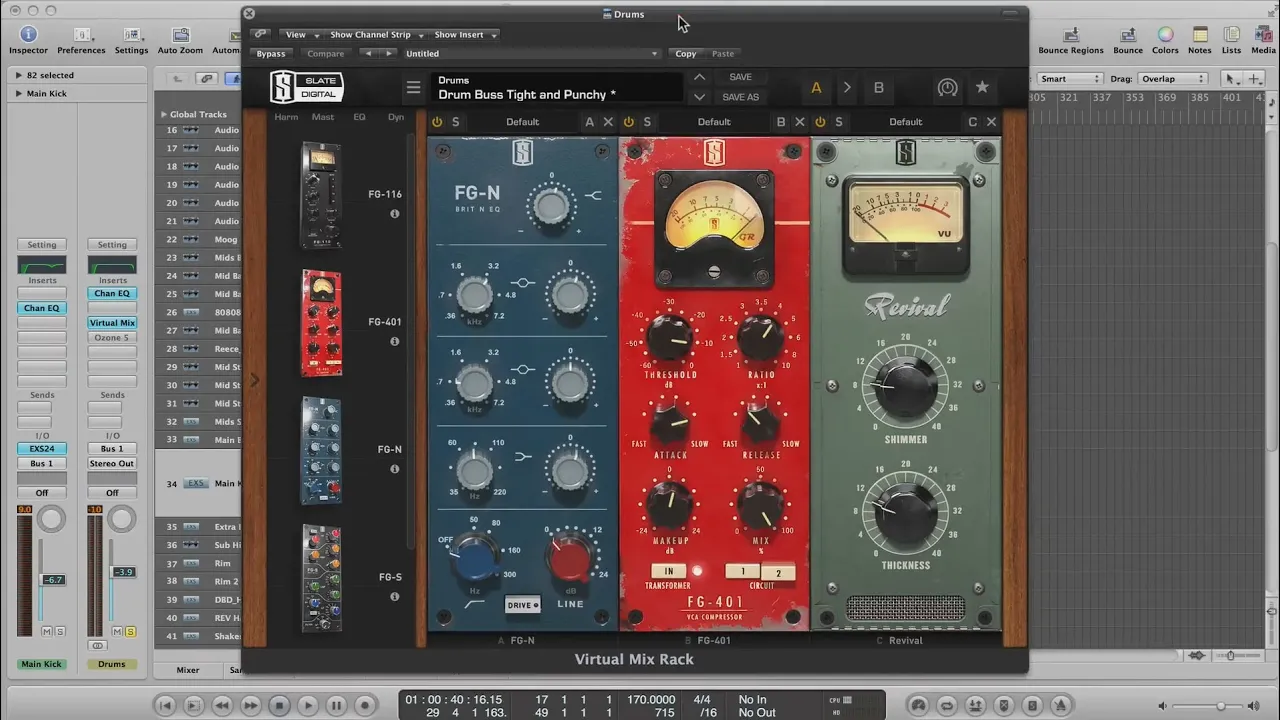Select the next preset with the down chevron
The width and height of the screenshot is (1280, 720).
point(699,97)
